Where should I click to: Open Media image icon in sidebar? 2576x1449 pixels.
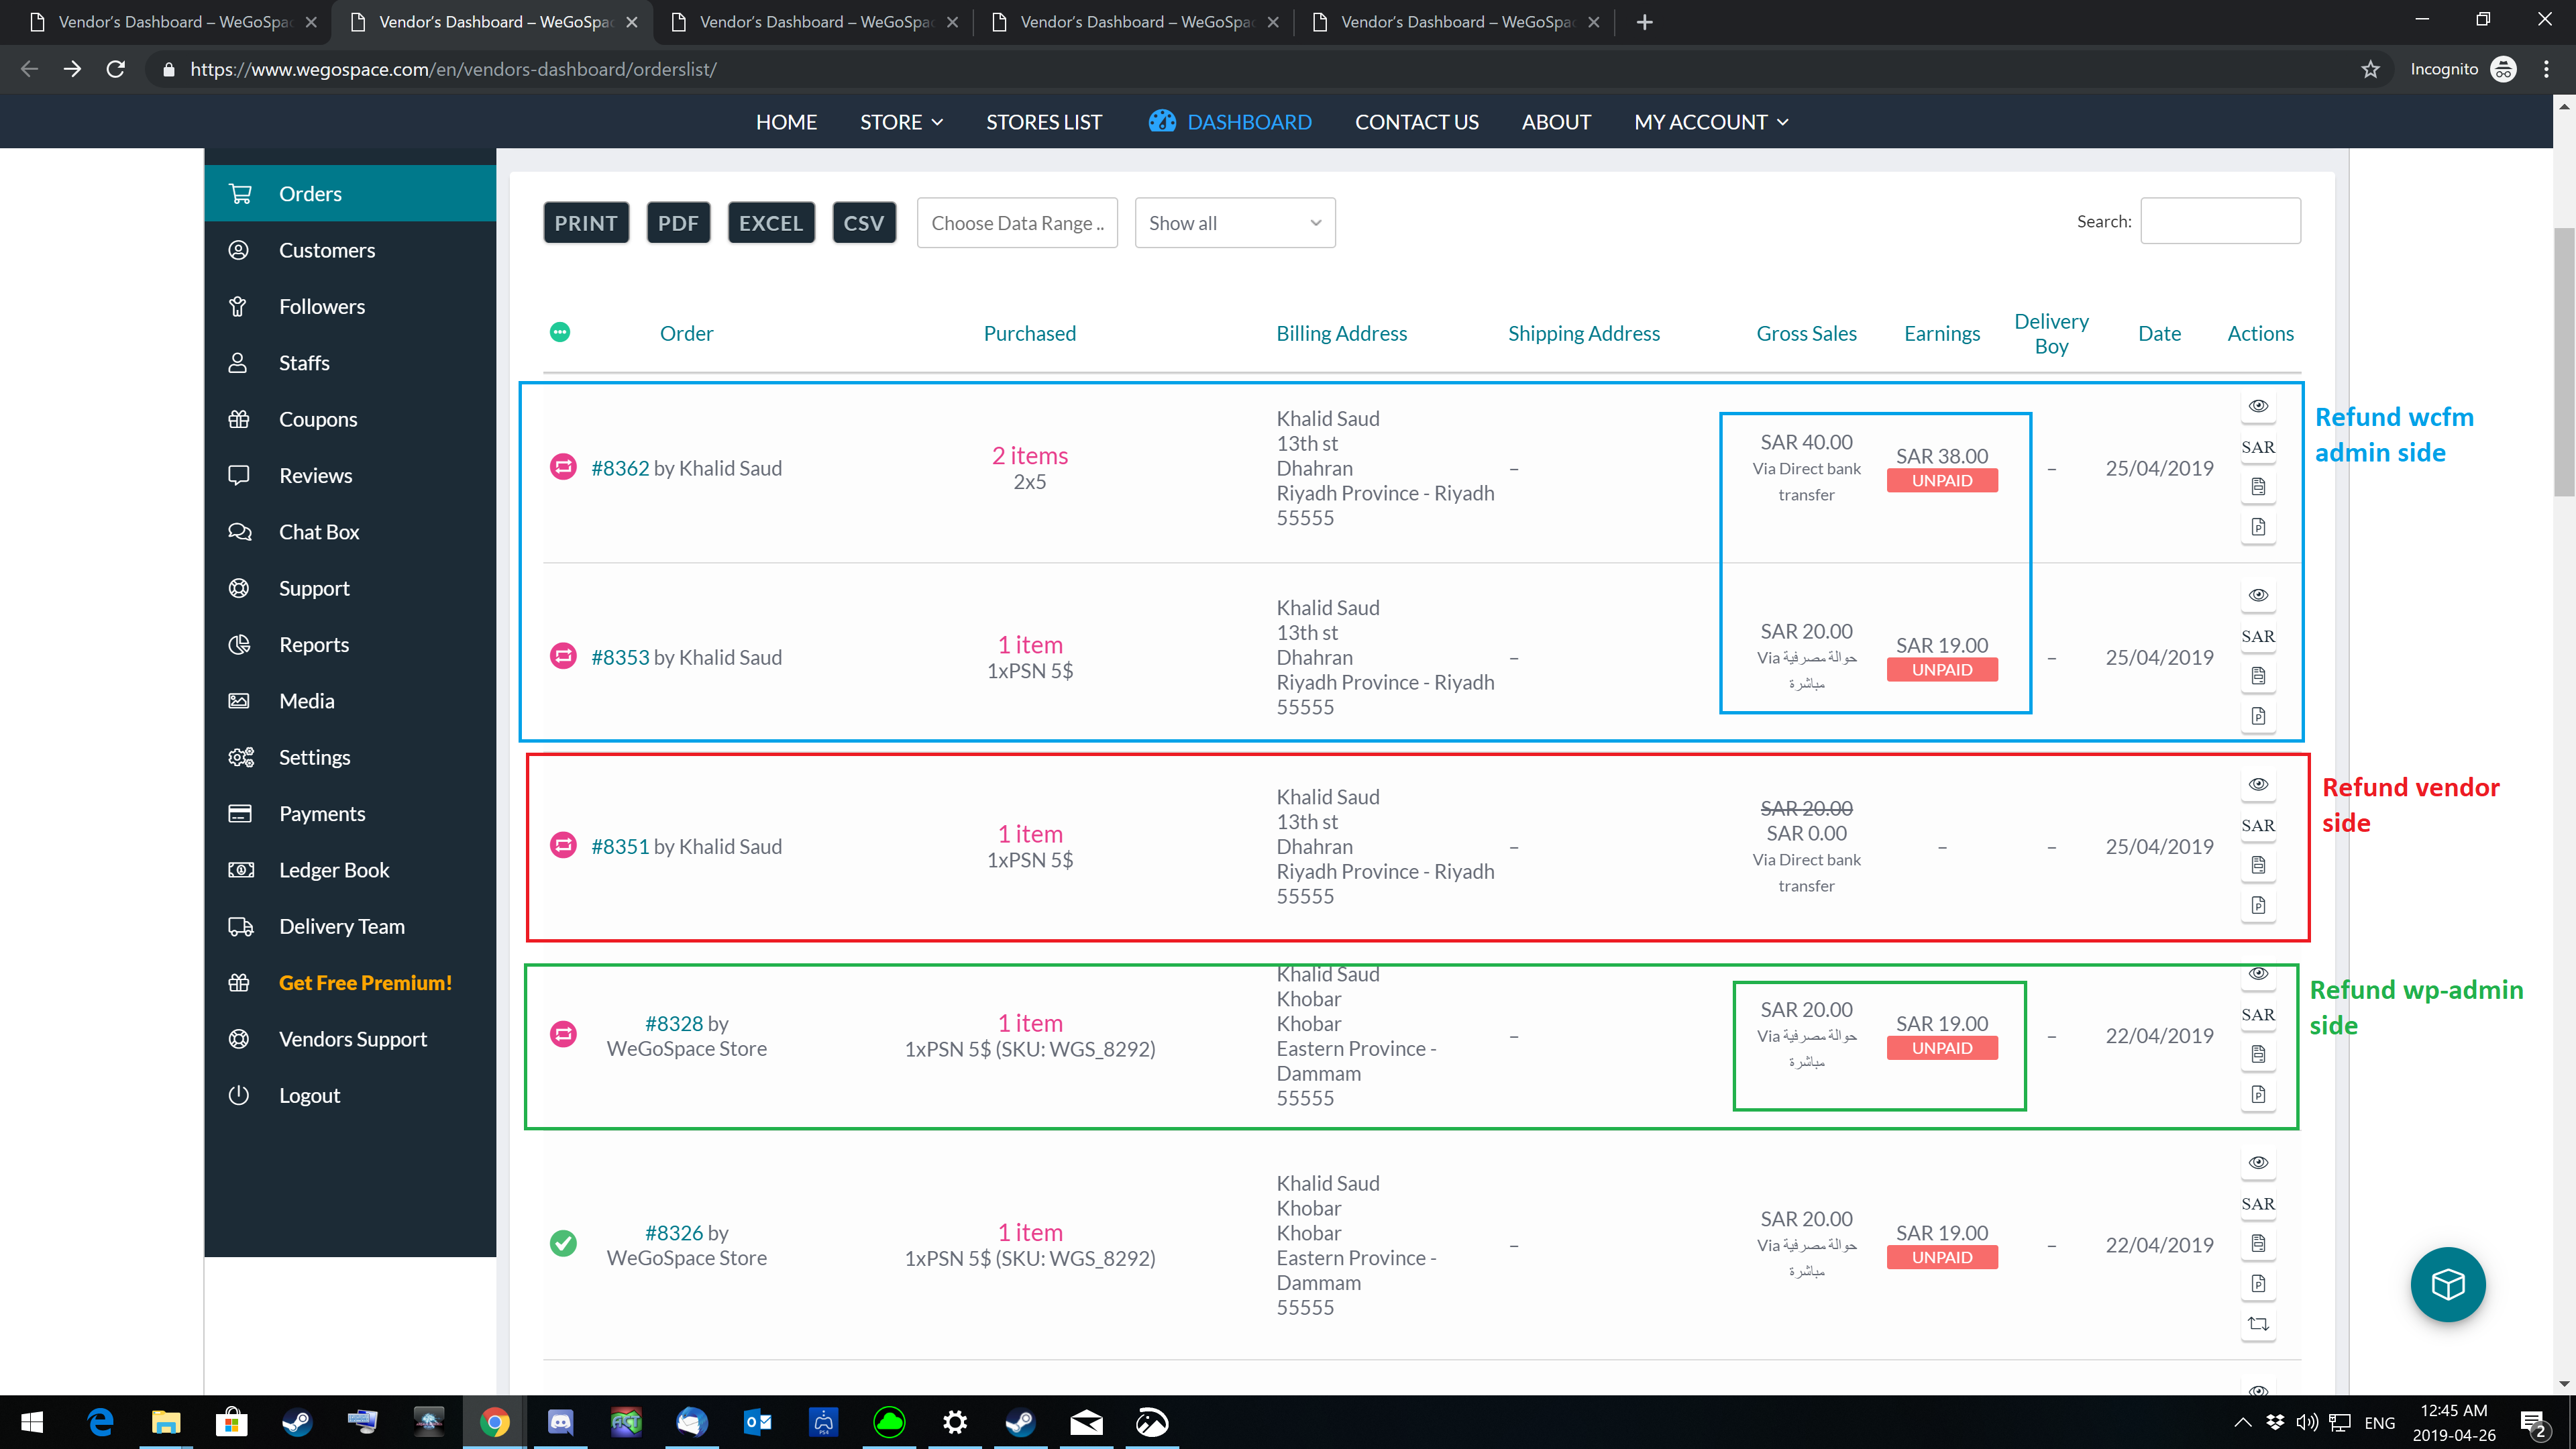pyautogui.click(x=238, y=700)
